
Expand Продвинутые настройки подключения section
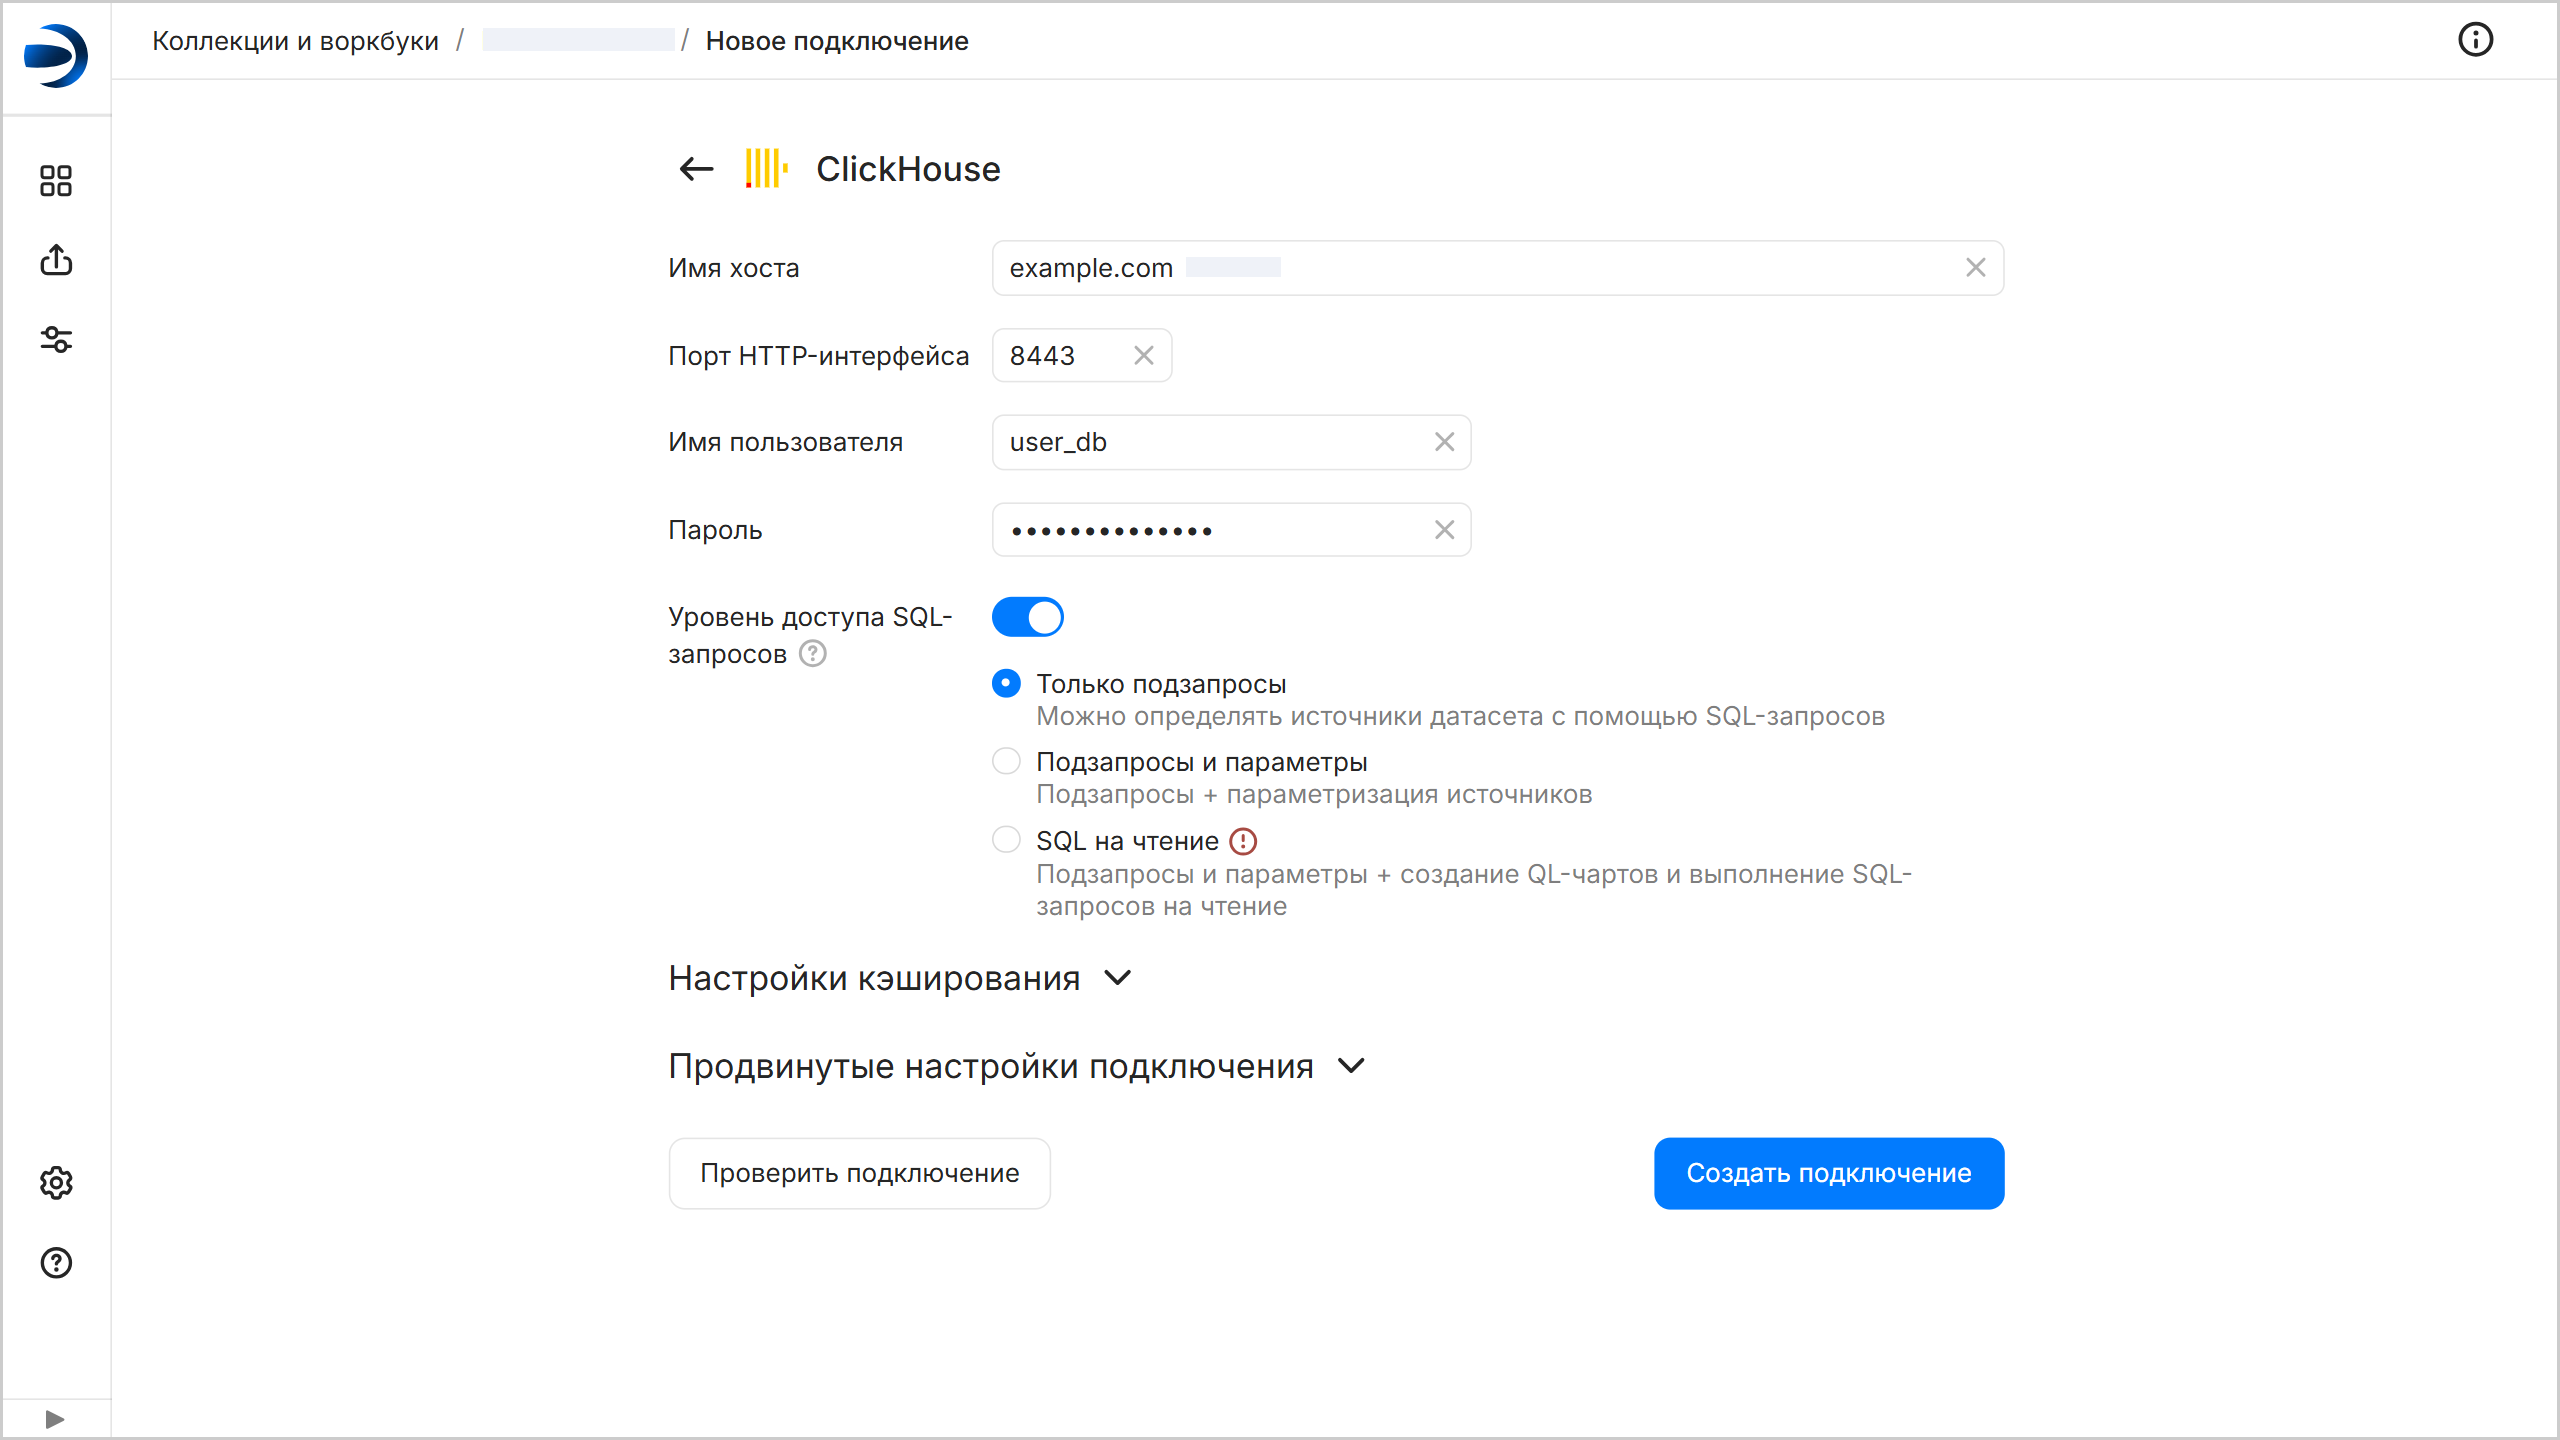1016,1066
